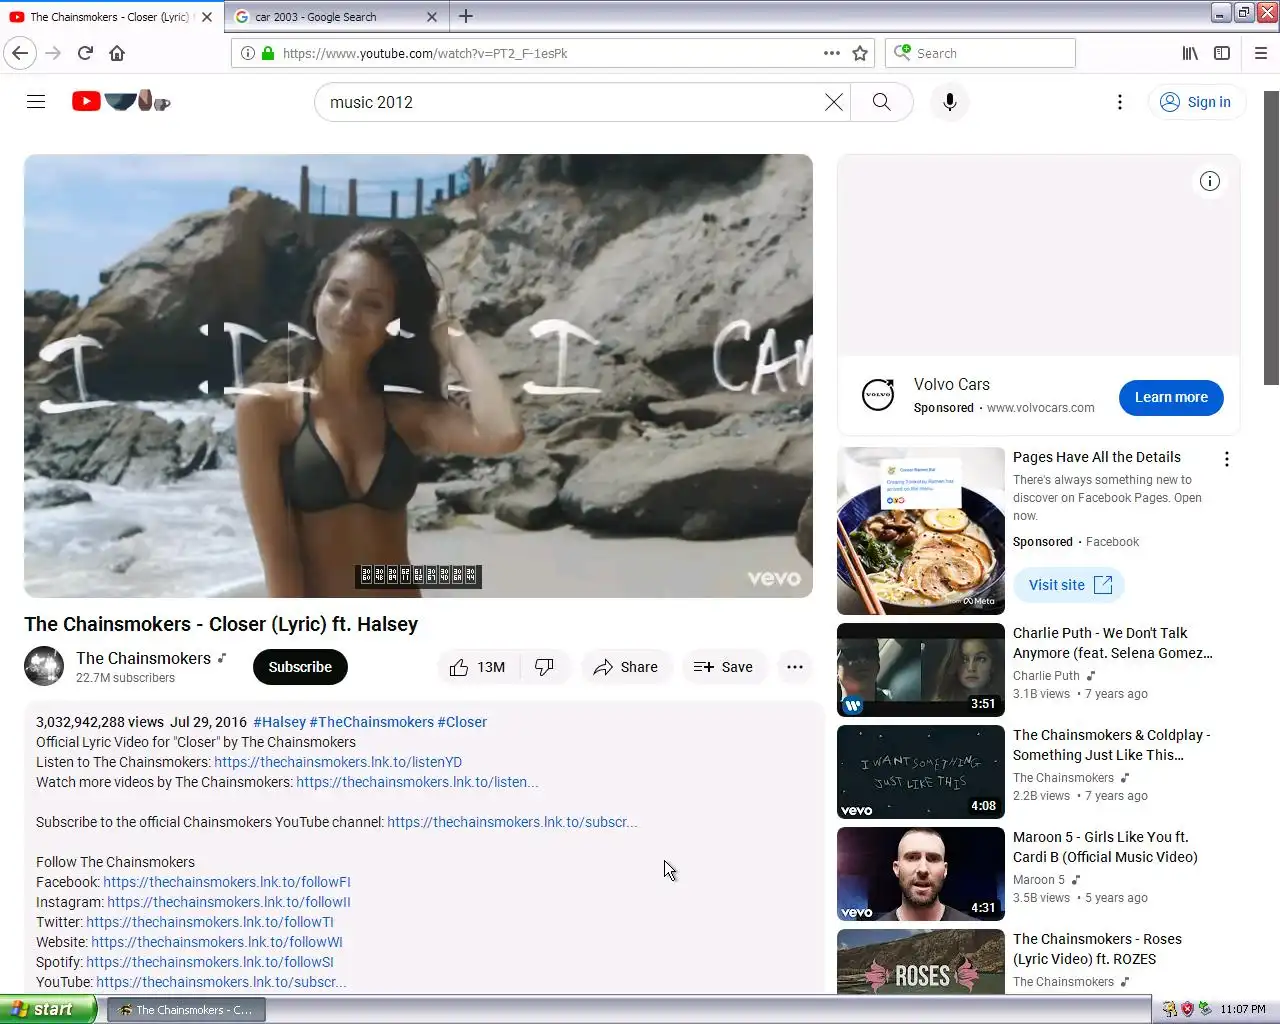The height and width of the screenshot is (1024, 1280).
Task: Go to YouTube home via logo
Action: [121, 101]
